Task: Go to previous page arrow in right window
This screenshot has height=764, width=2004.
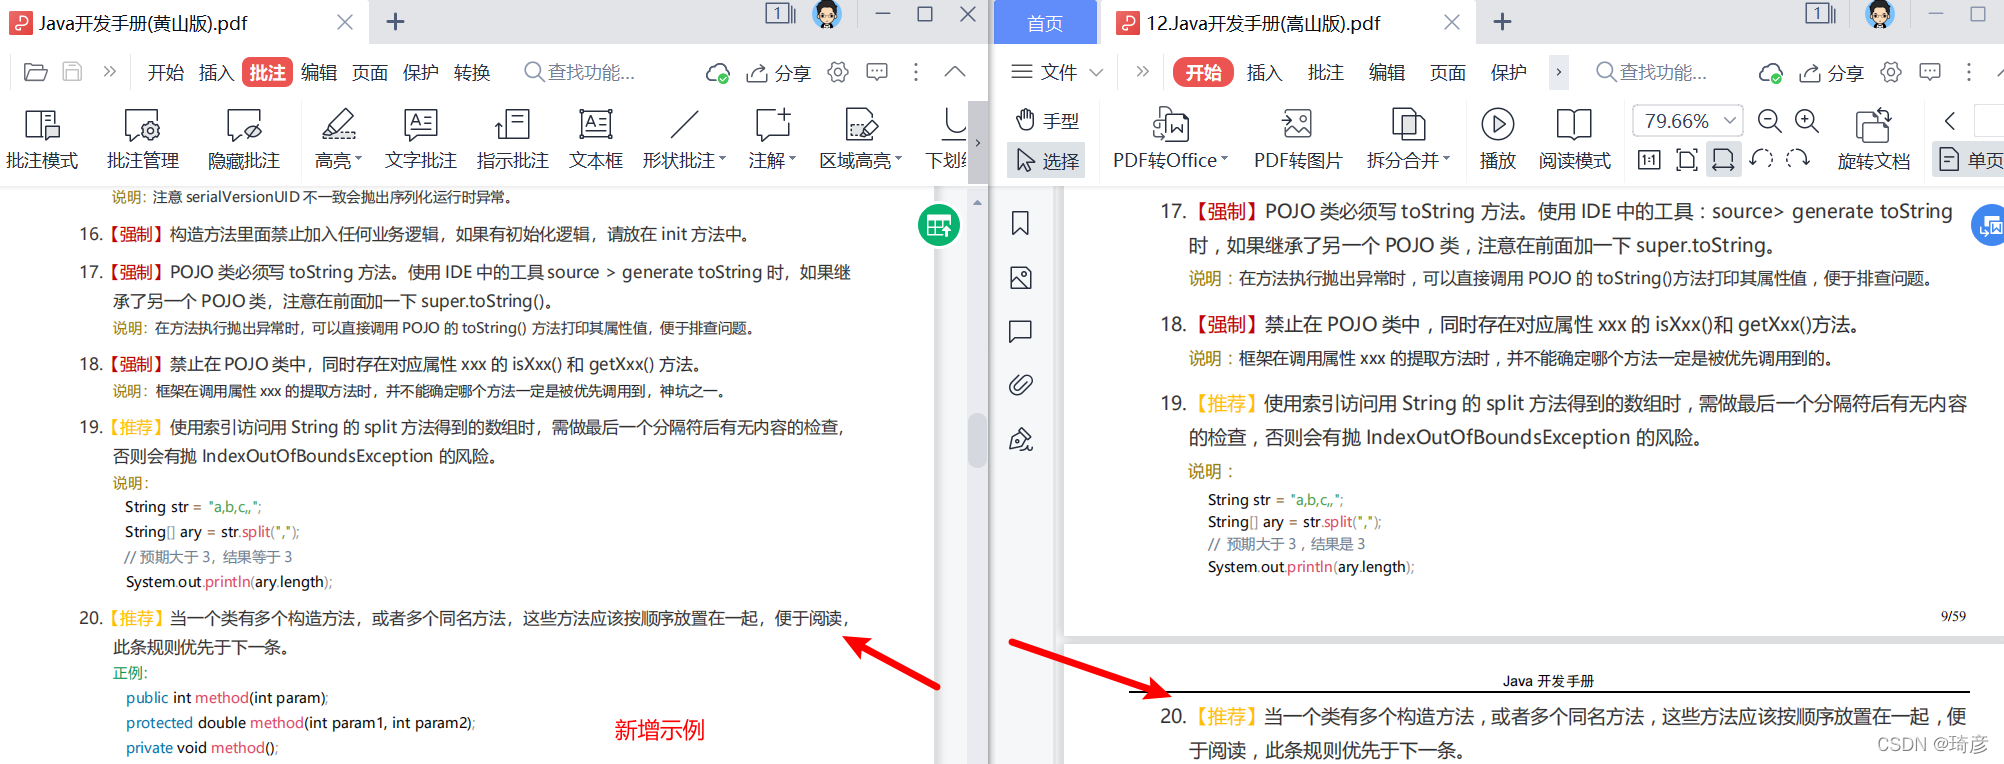Action: click(x=1949, y=121)
